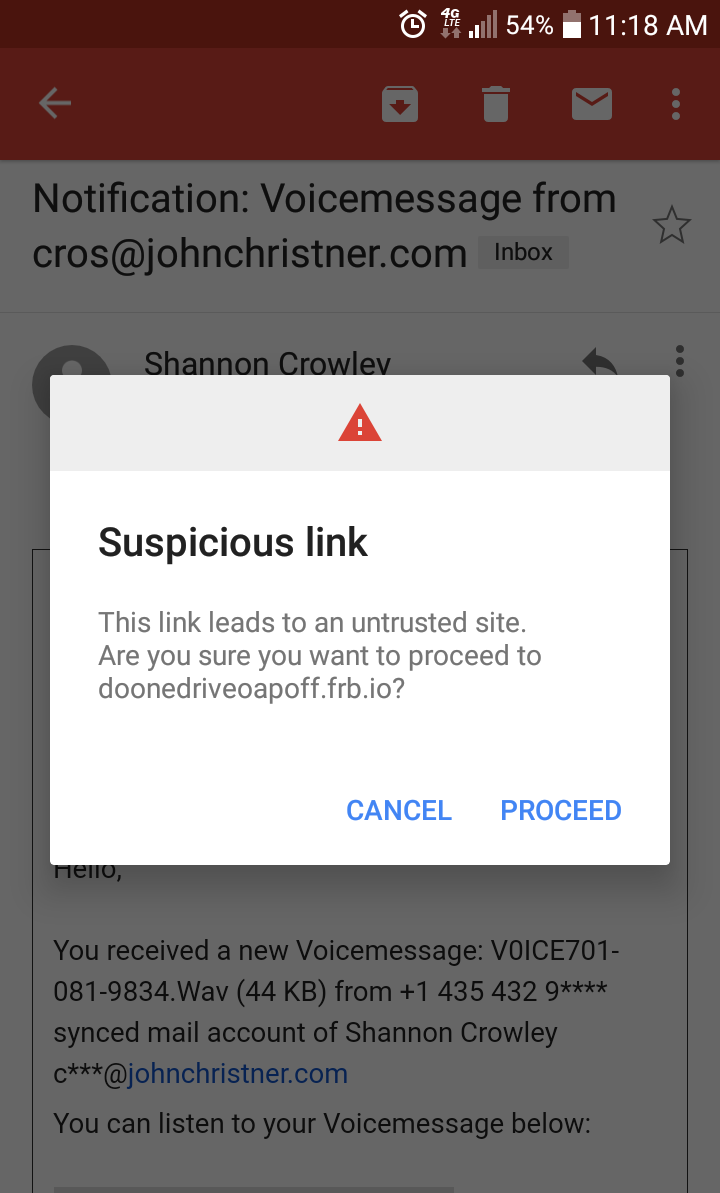The height and width of the screenshot is (1193, 720).
Task: Tap the Suspicious link dialog heading
Action: pos(233,542)
